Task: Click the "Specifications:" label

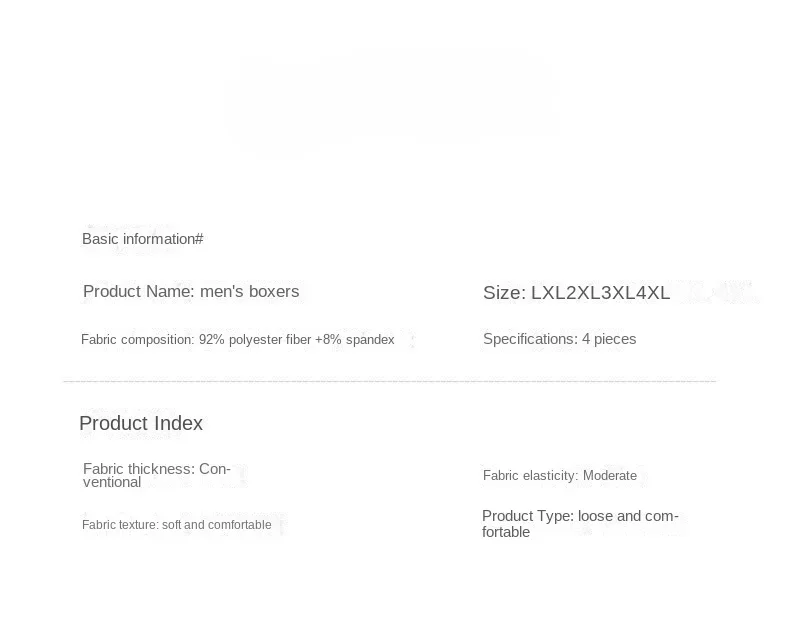Action: pos(530,339)
